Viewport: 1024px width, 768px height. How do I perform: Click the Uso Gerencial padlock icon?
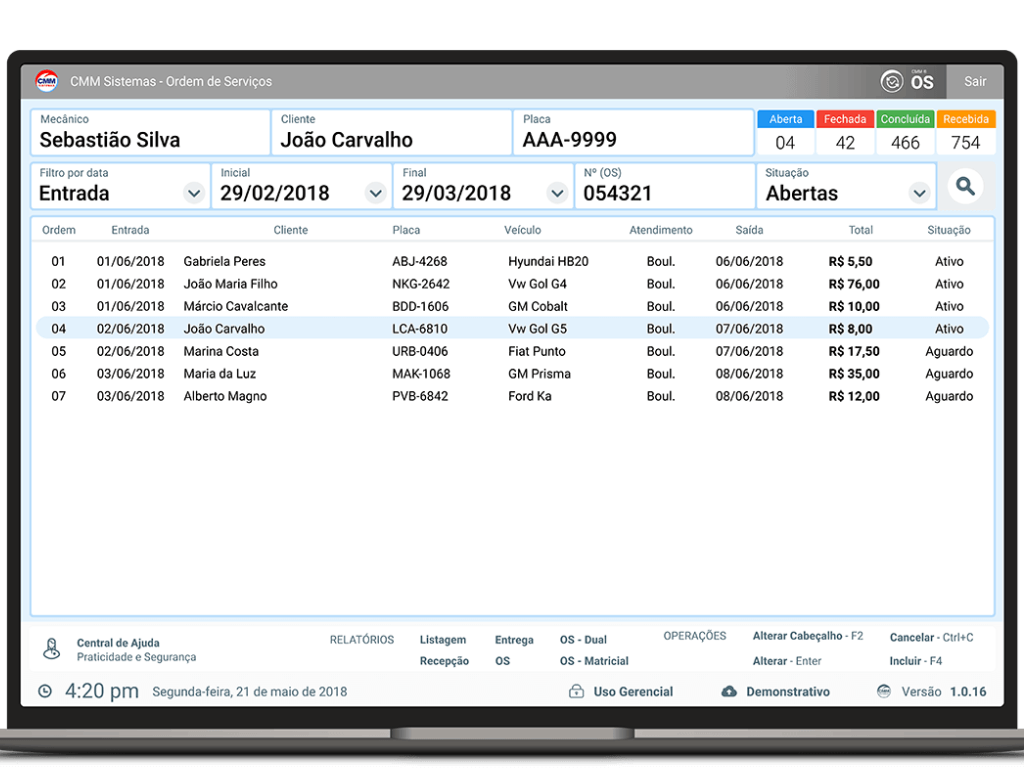pos(576,691)
